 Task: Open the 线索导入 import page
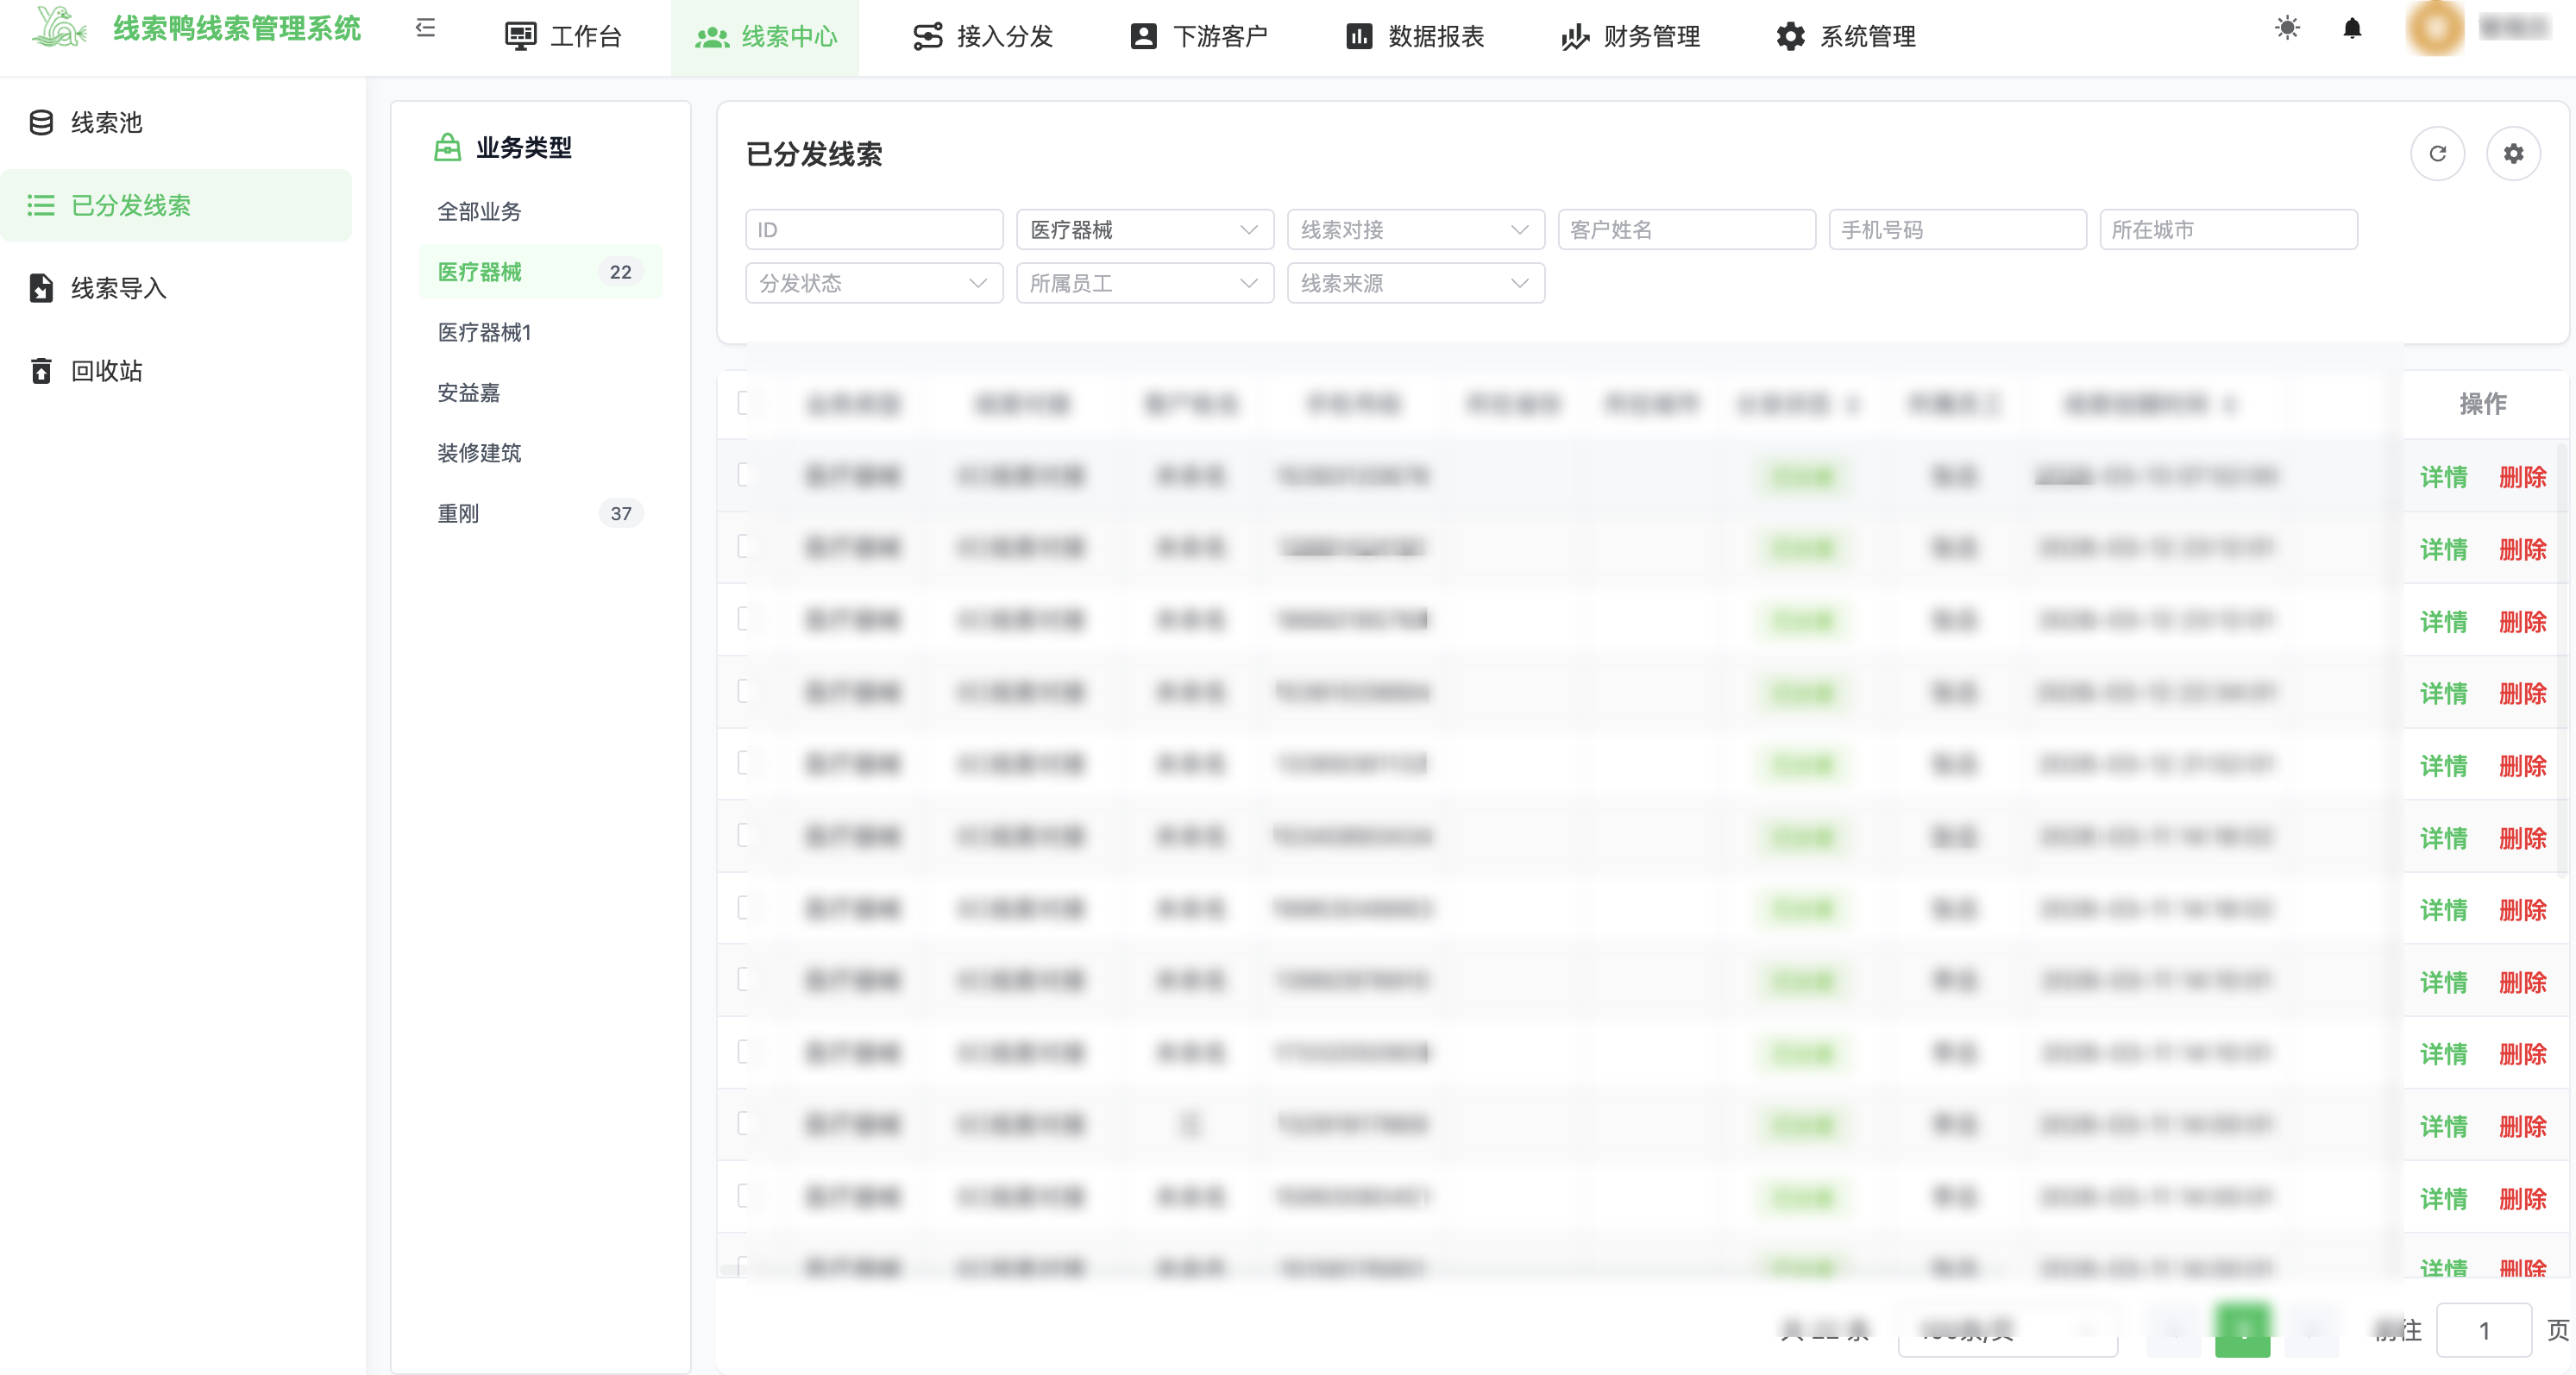(118, 288)
